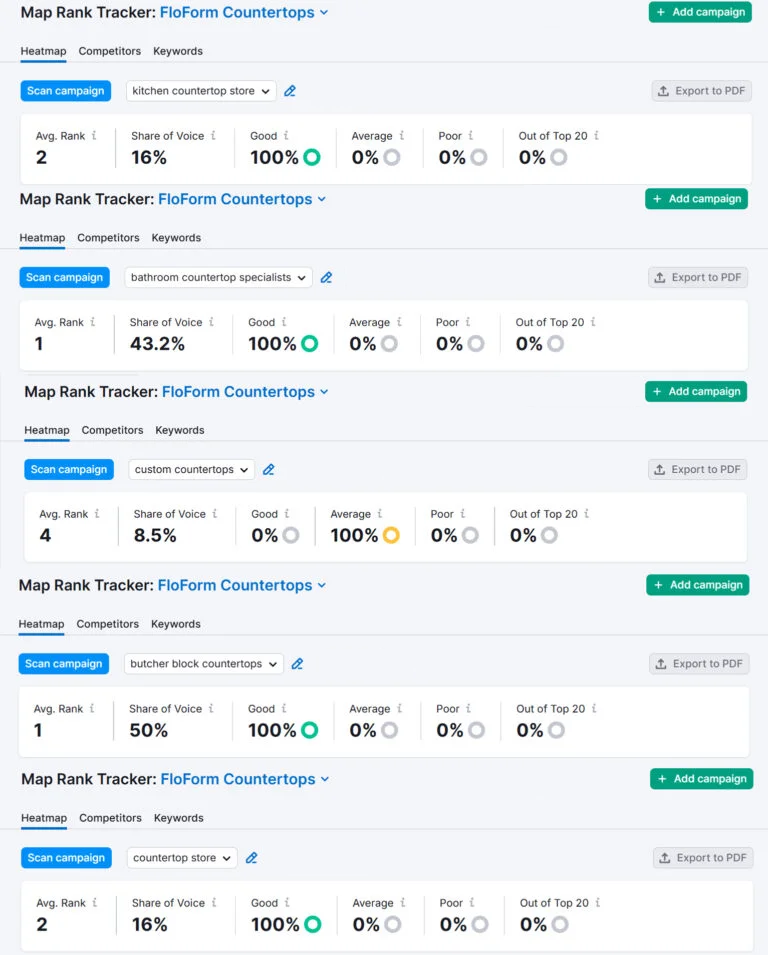Click edit pencil next to bathroom countertop specialists
The width and height of the screenshot is (768, 955).
point(326,278)
